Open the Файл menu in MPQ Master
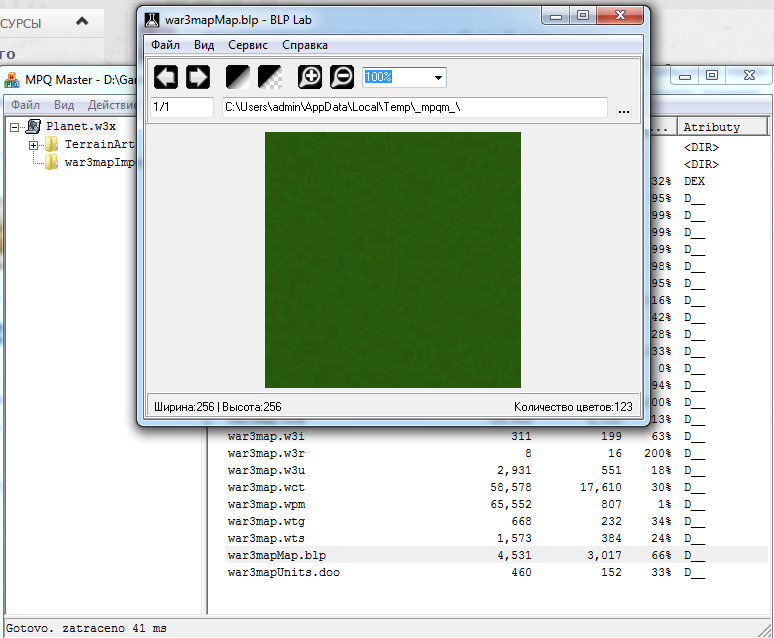This screenshot has width=774, height=638. (25, 105)
